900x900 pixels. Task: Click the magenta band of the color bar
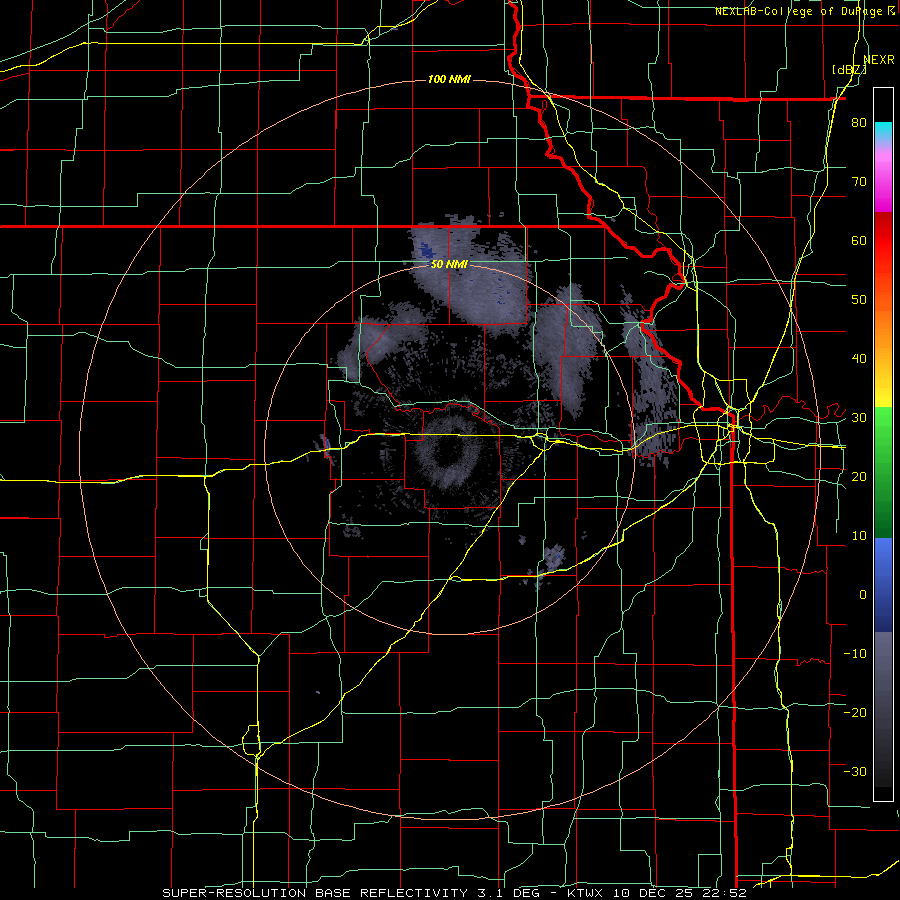point(883,183)
